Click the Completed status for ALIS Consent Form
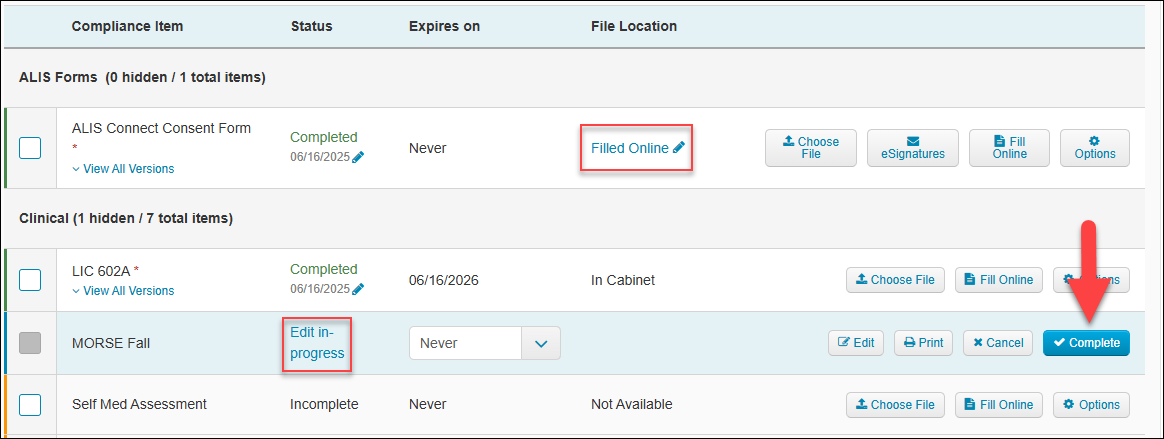The image size is (1164, 439). (x=324, y=137)
